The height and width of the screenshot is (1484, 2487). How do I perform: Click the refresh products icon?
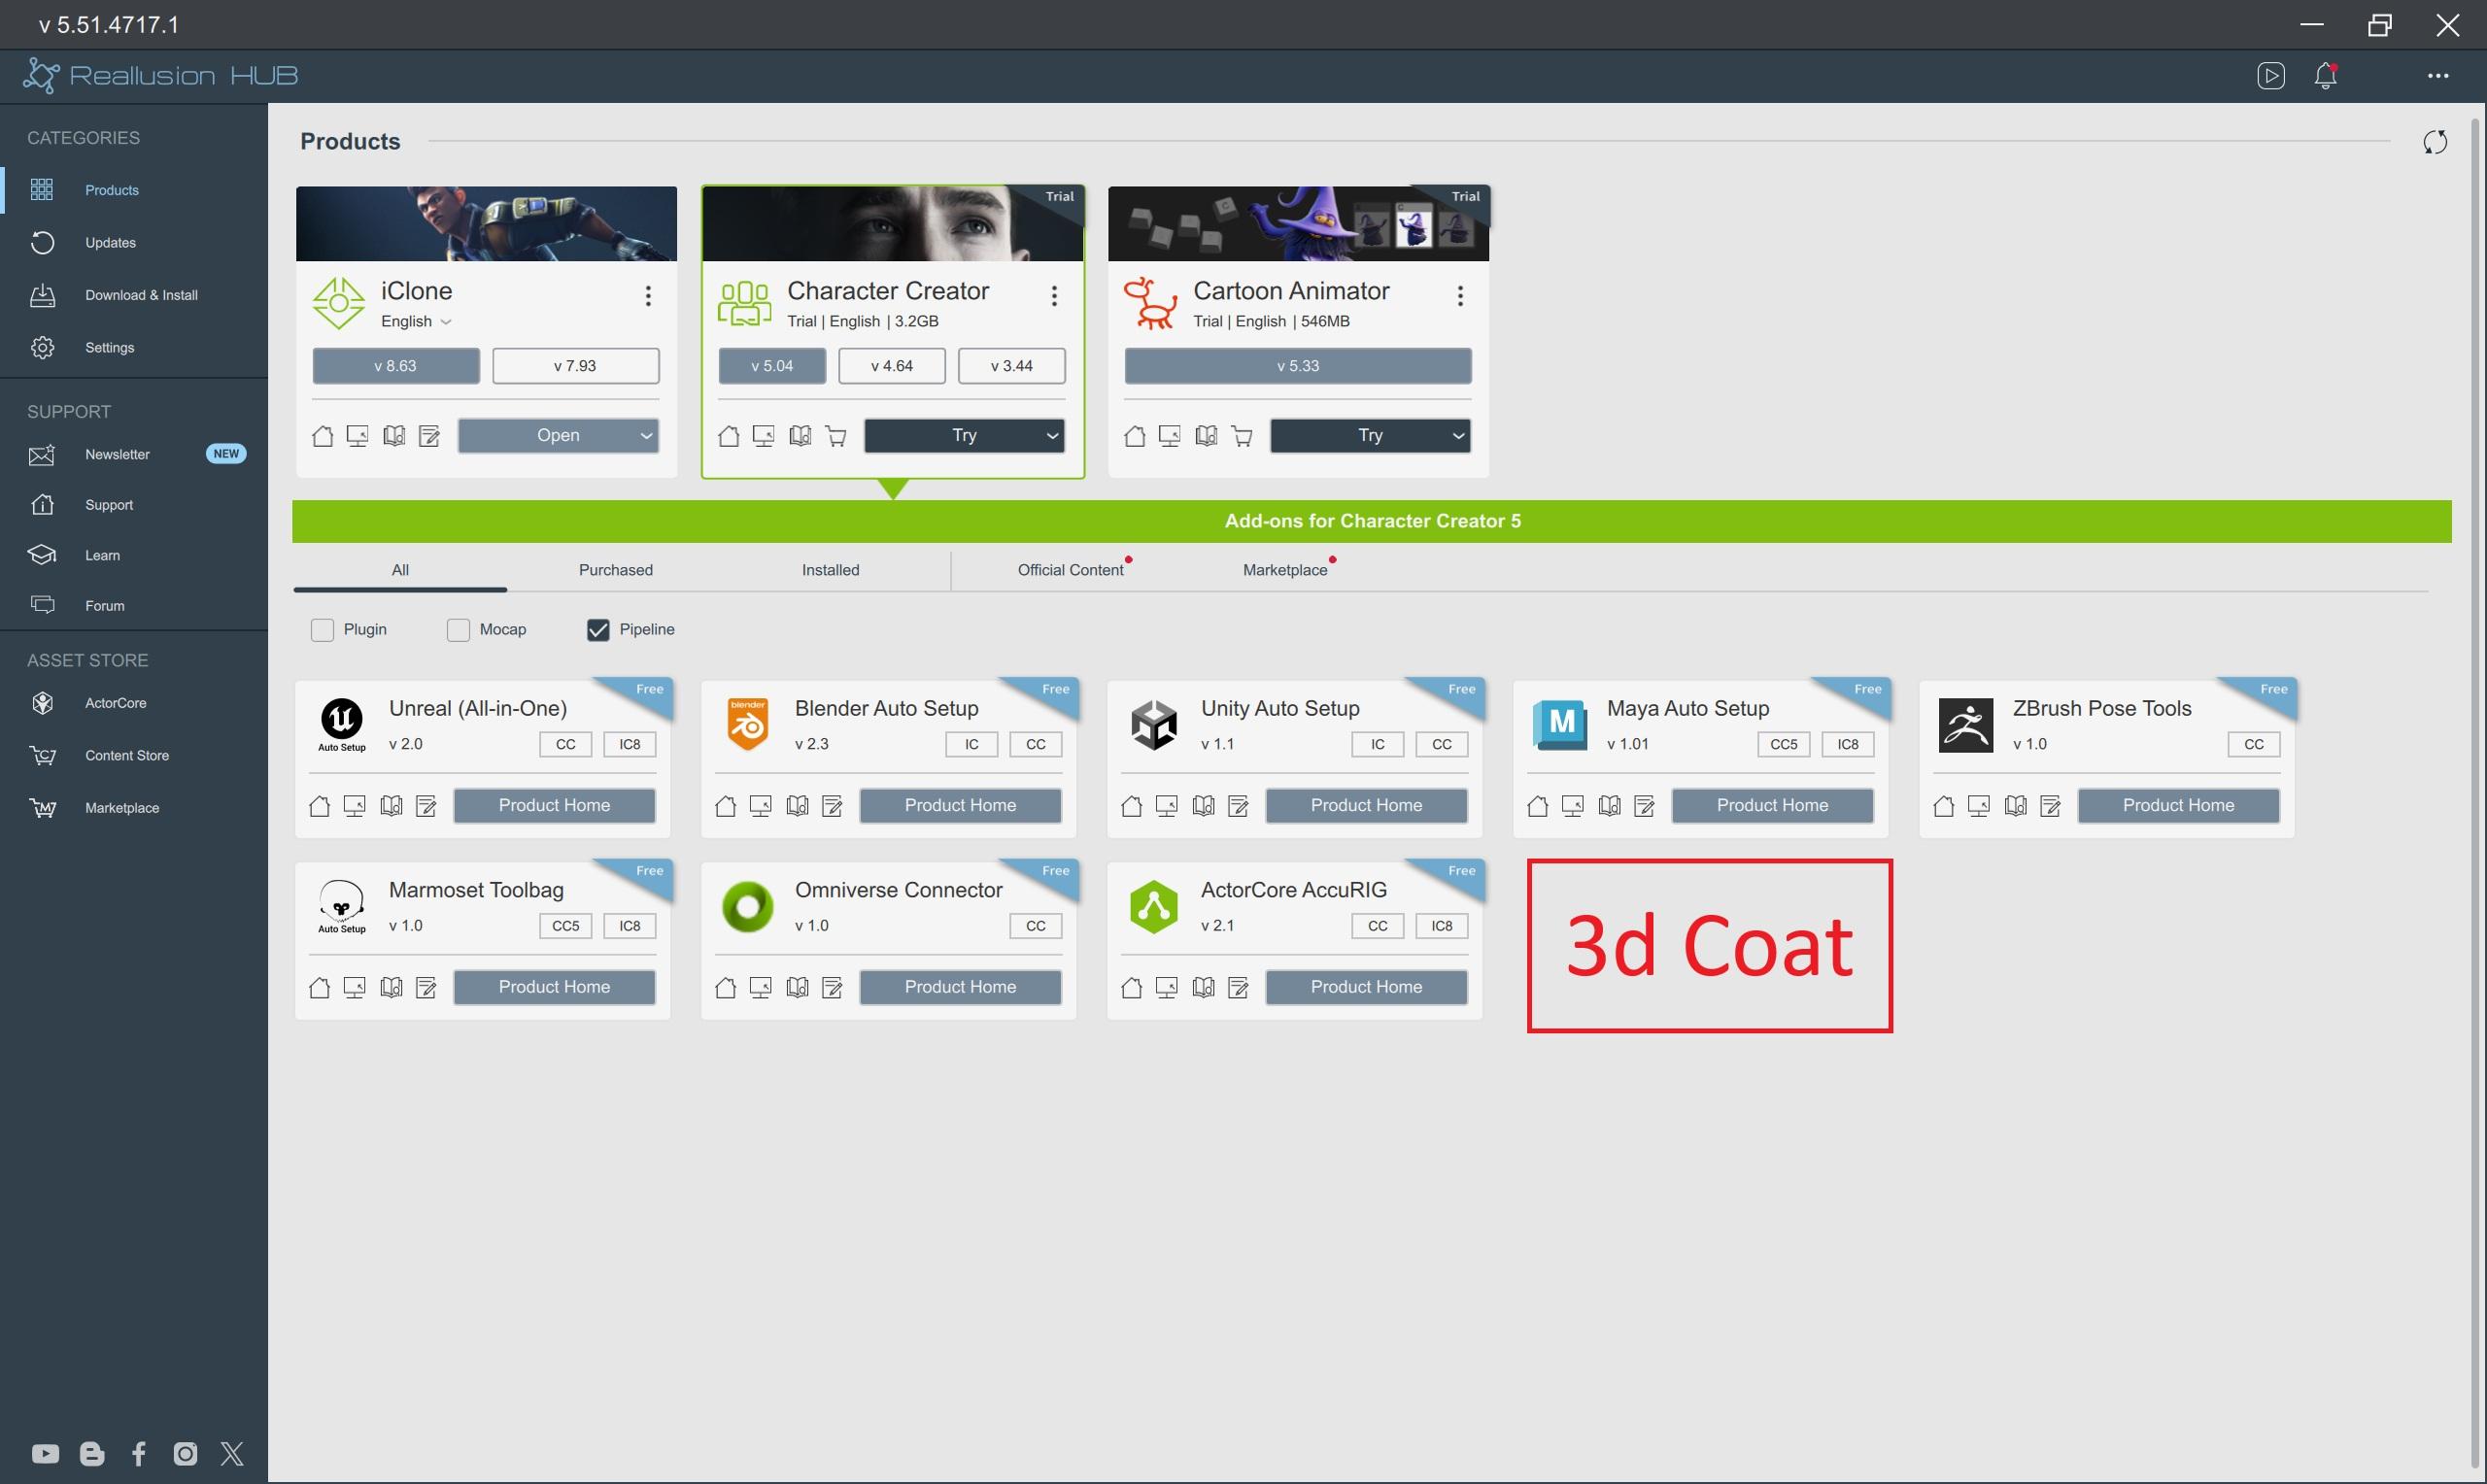point(2435,142)
